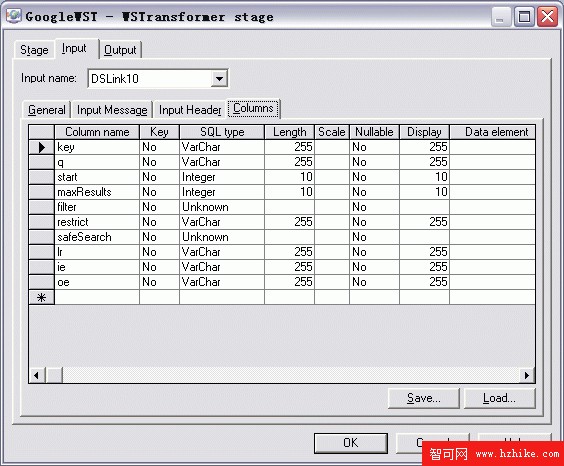Click the Column name header

[97, 132]
